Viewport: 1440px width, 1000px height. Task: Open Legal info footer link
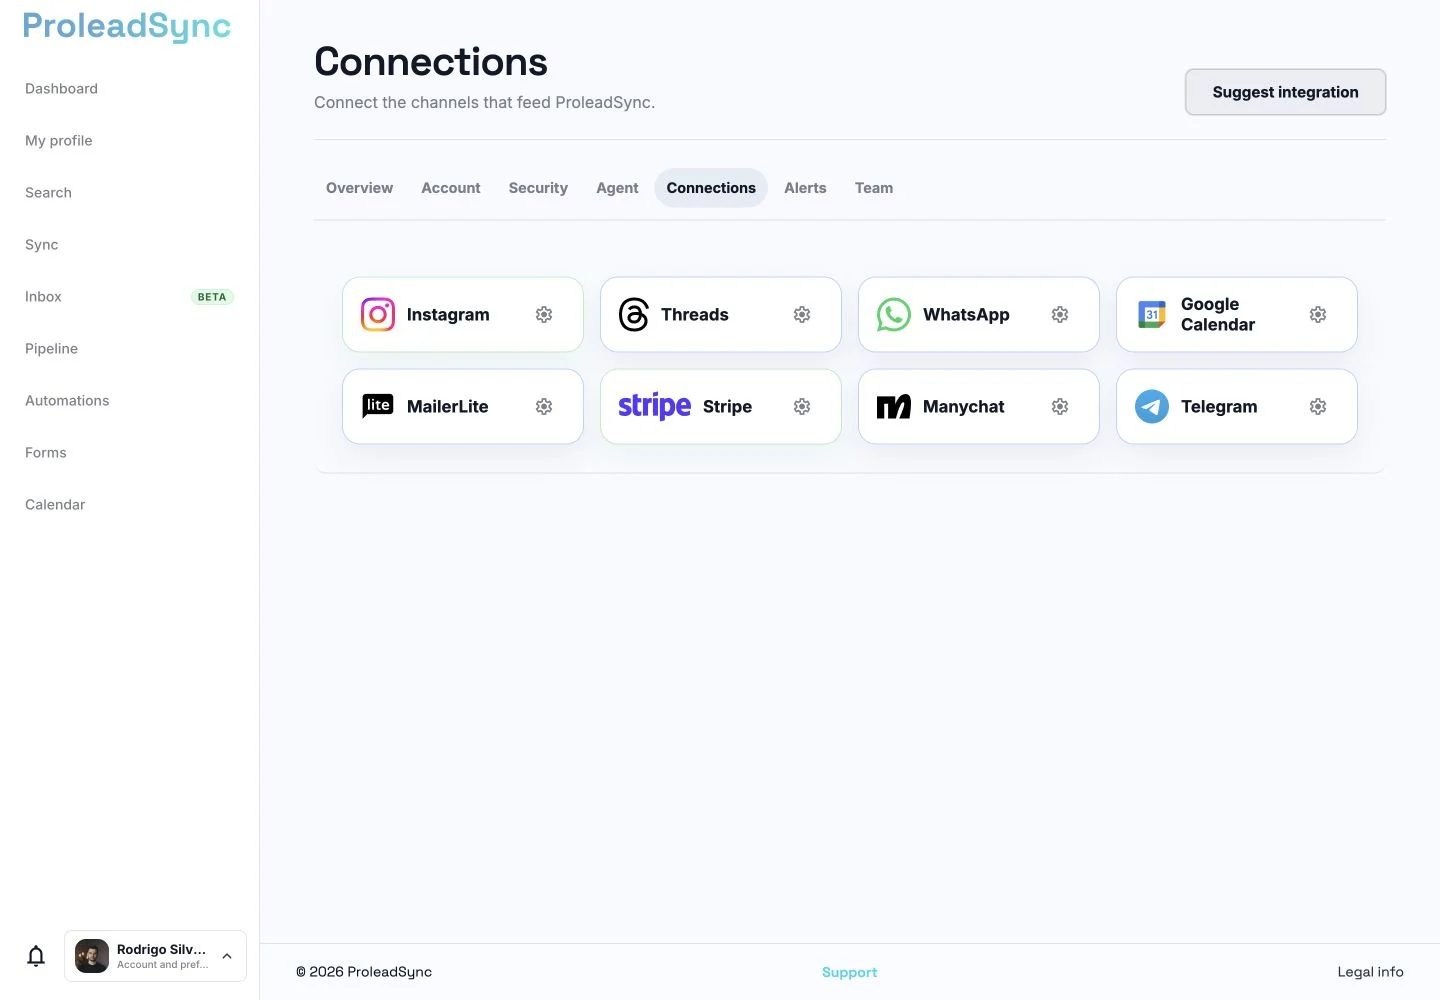(x=1371, y=972)
